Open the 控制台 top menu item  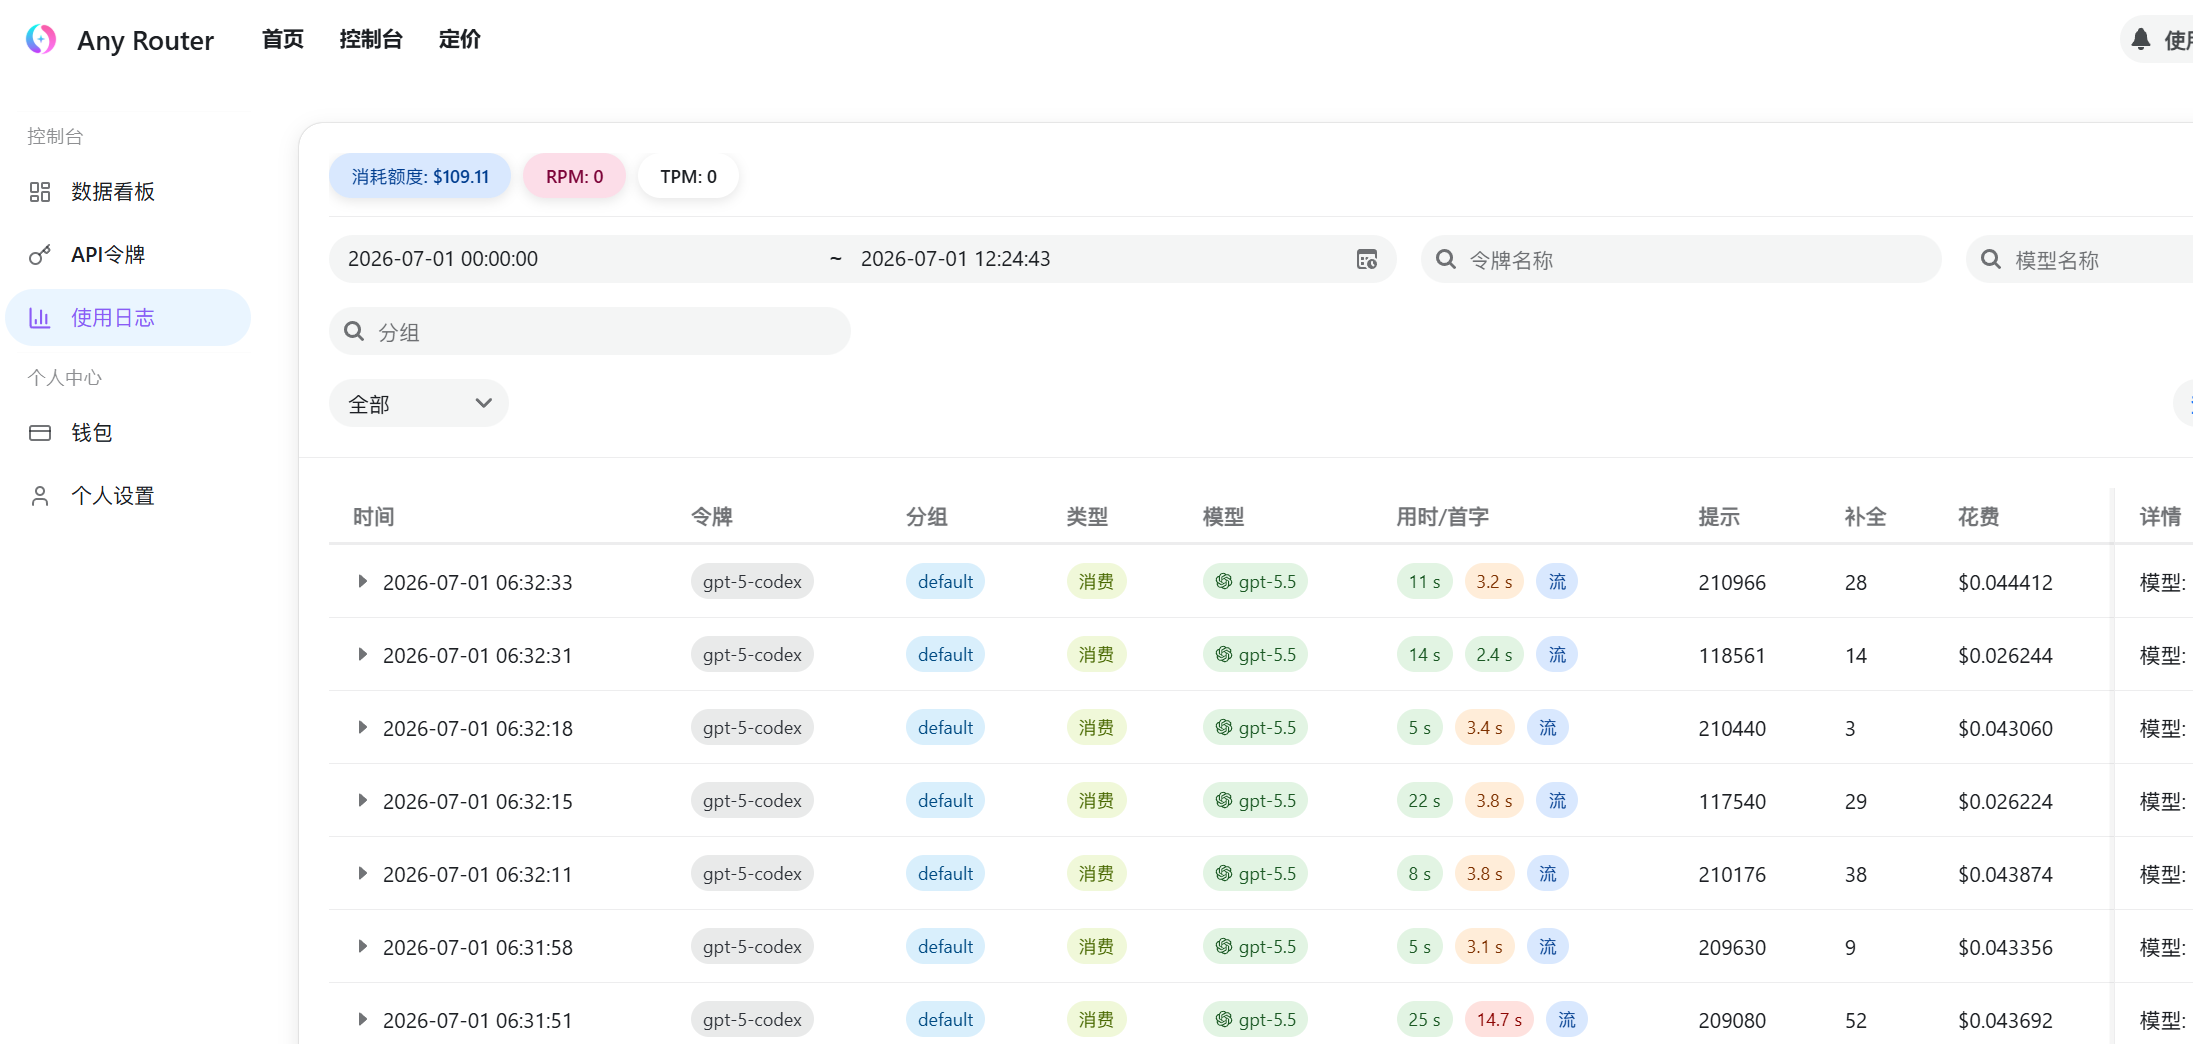371,39
